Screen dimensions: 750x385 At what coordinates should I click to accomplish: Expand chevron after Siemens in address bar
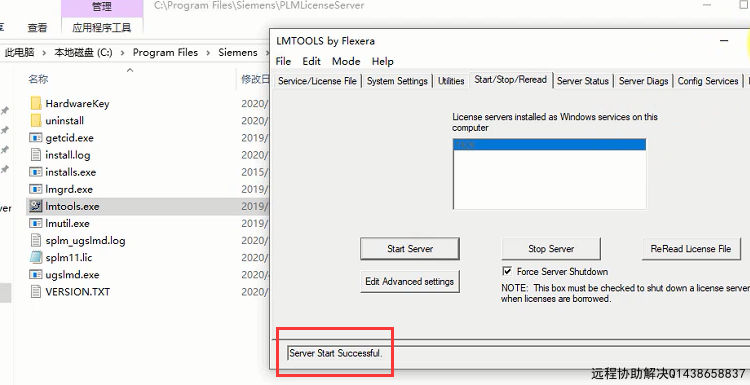(266, 53)
